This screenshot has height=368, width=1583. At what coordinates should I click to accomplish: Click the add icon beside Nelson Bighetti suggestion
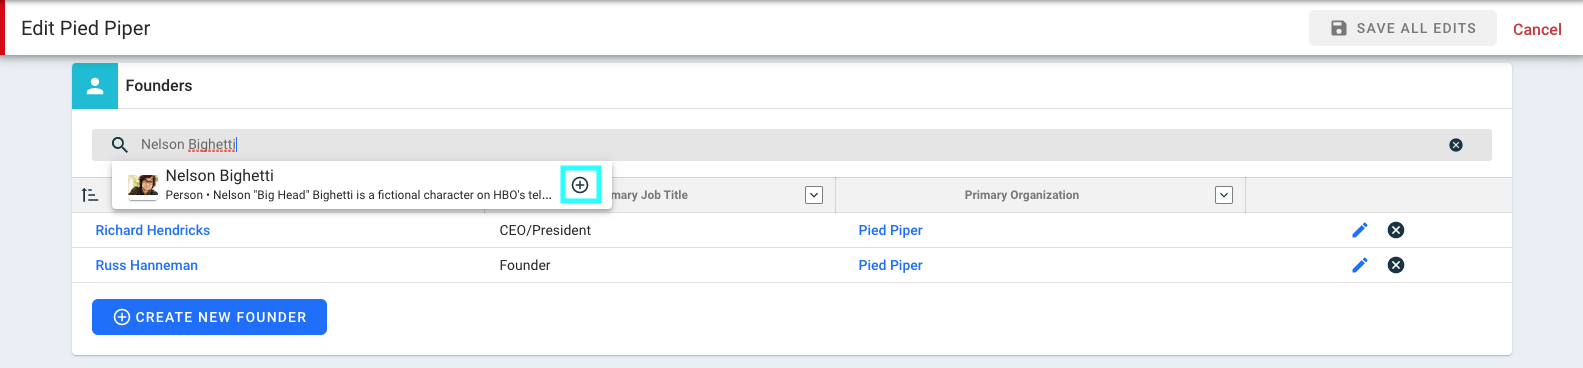[580, 185]
